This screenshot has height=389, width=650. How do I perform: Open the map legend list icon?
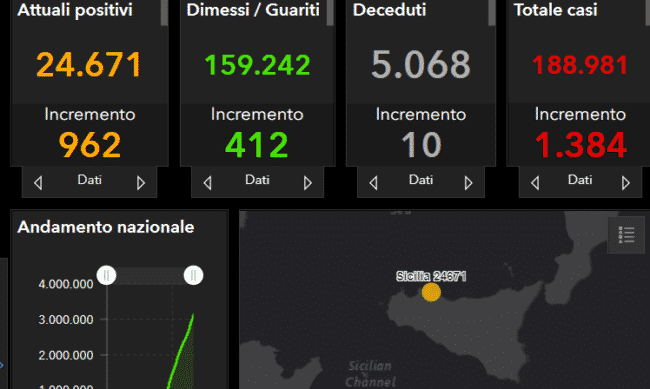click(626, 235)
